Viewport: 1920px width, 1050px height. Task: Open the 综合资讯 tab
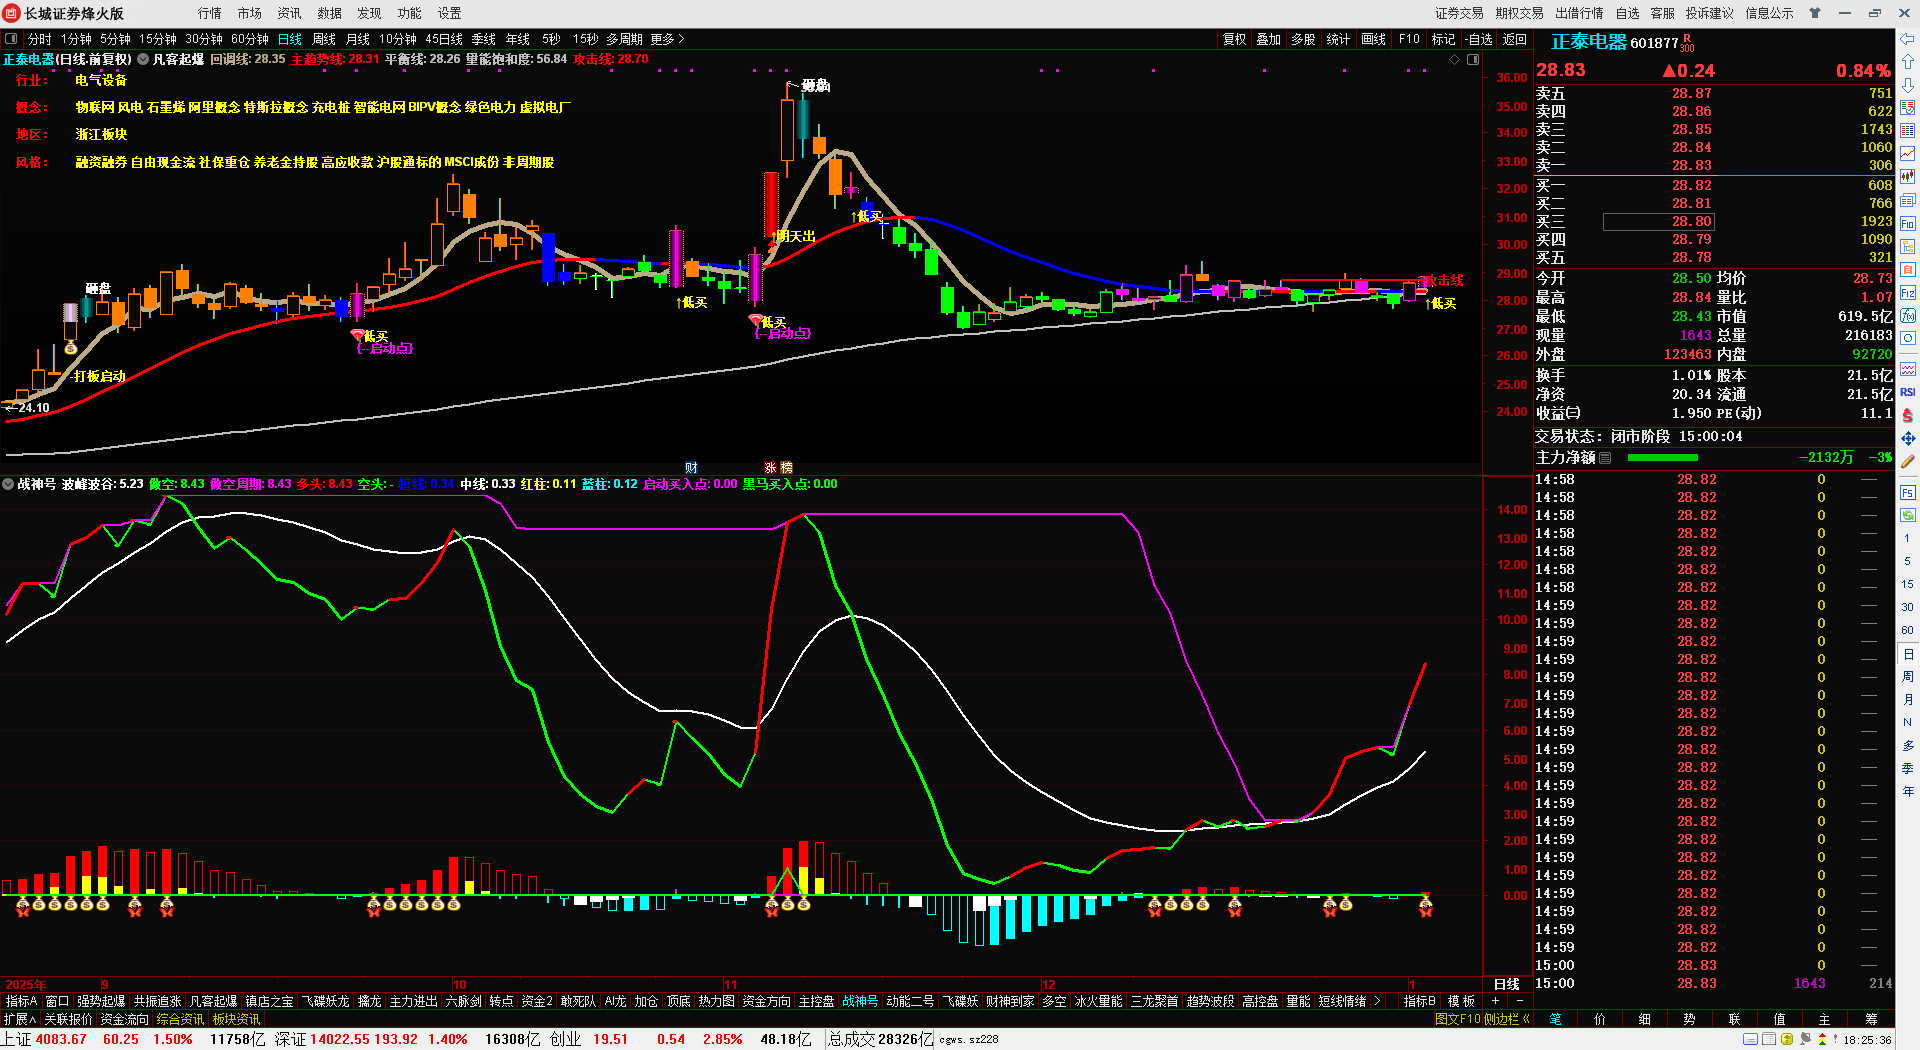pyautogui.click(x=180, y=1019)
